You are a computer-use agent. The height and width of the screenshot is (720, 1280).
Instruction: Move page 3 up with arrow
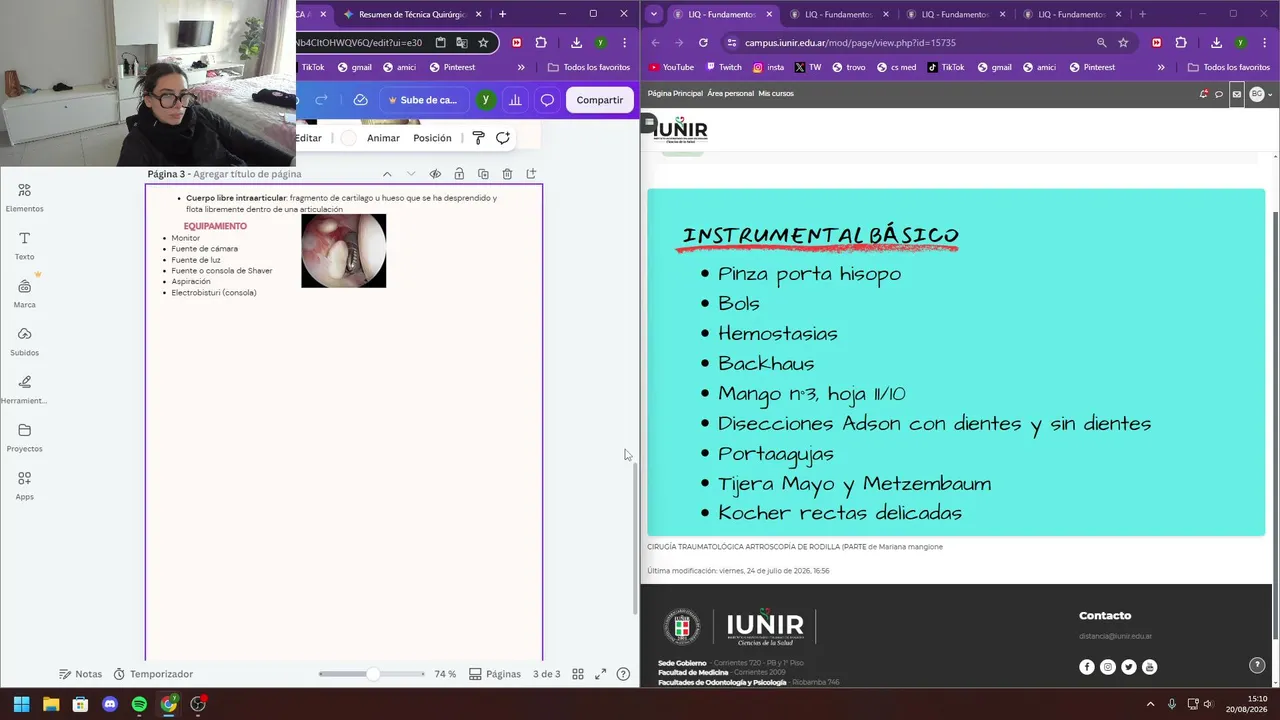[387, 174]
